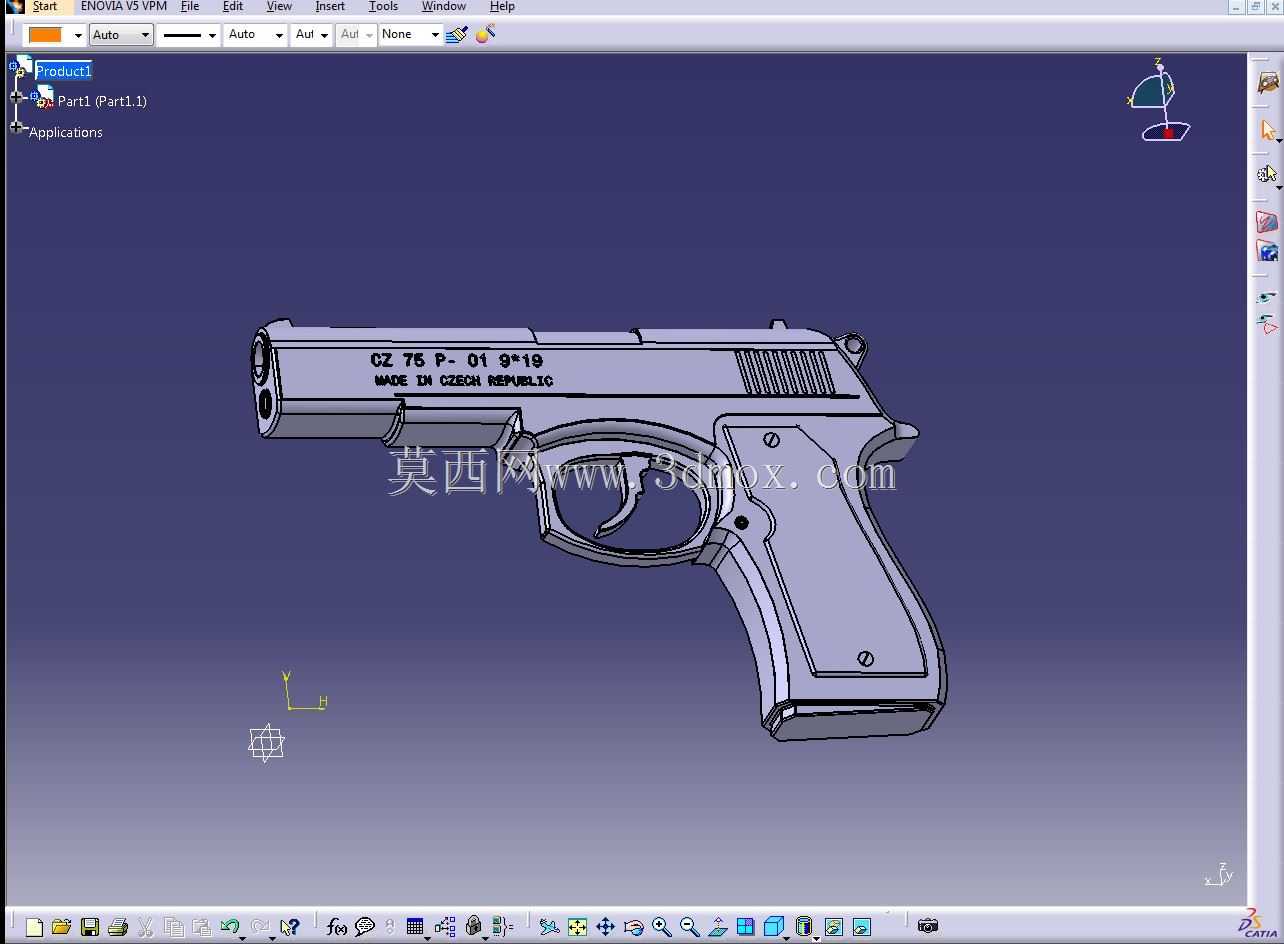Open the View menu
The width and height of the screenshot is (1284, 944).
coord(279,6)
